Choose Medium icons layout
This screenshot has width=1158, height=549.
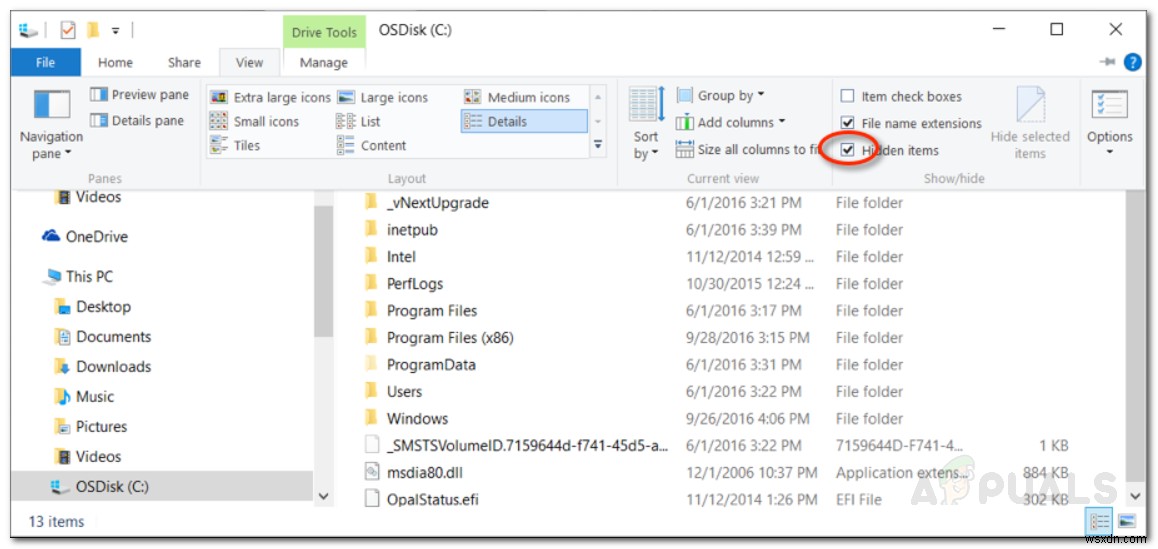tap(517, 98)
